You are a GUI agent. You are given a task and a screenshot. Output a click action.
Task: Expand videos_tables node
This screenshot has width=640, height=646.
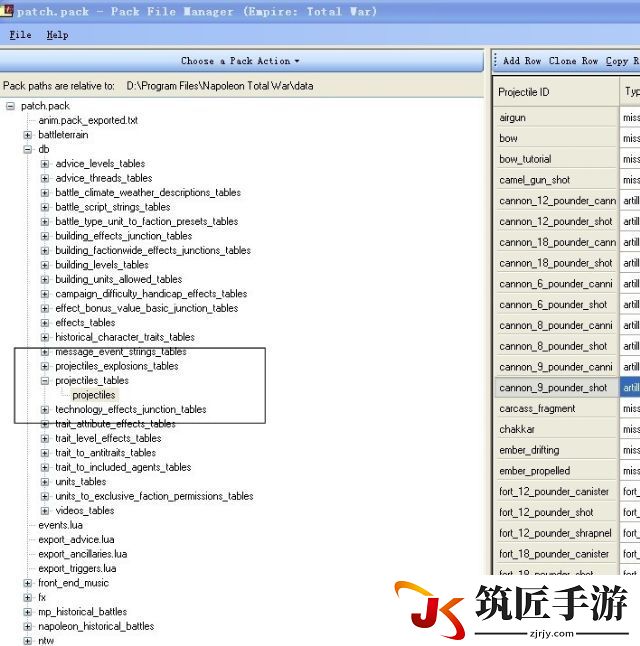coord(45,511)
